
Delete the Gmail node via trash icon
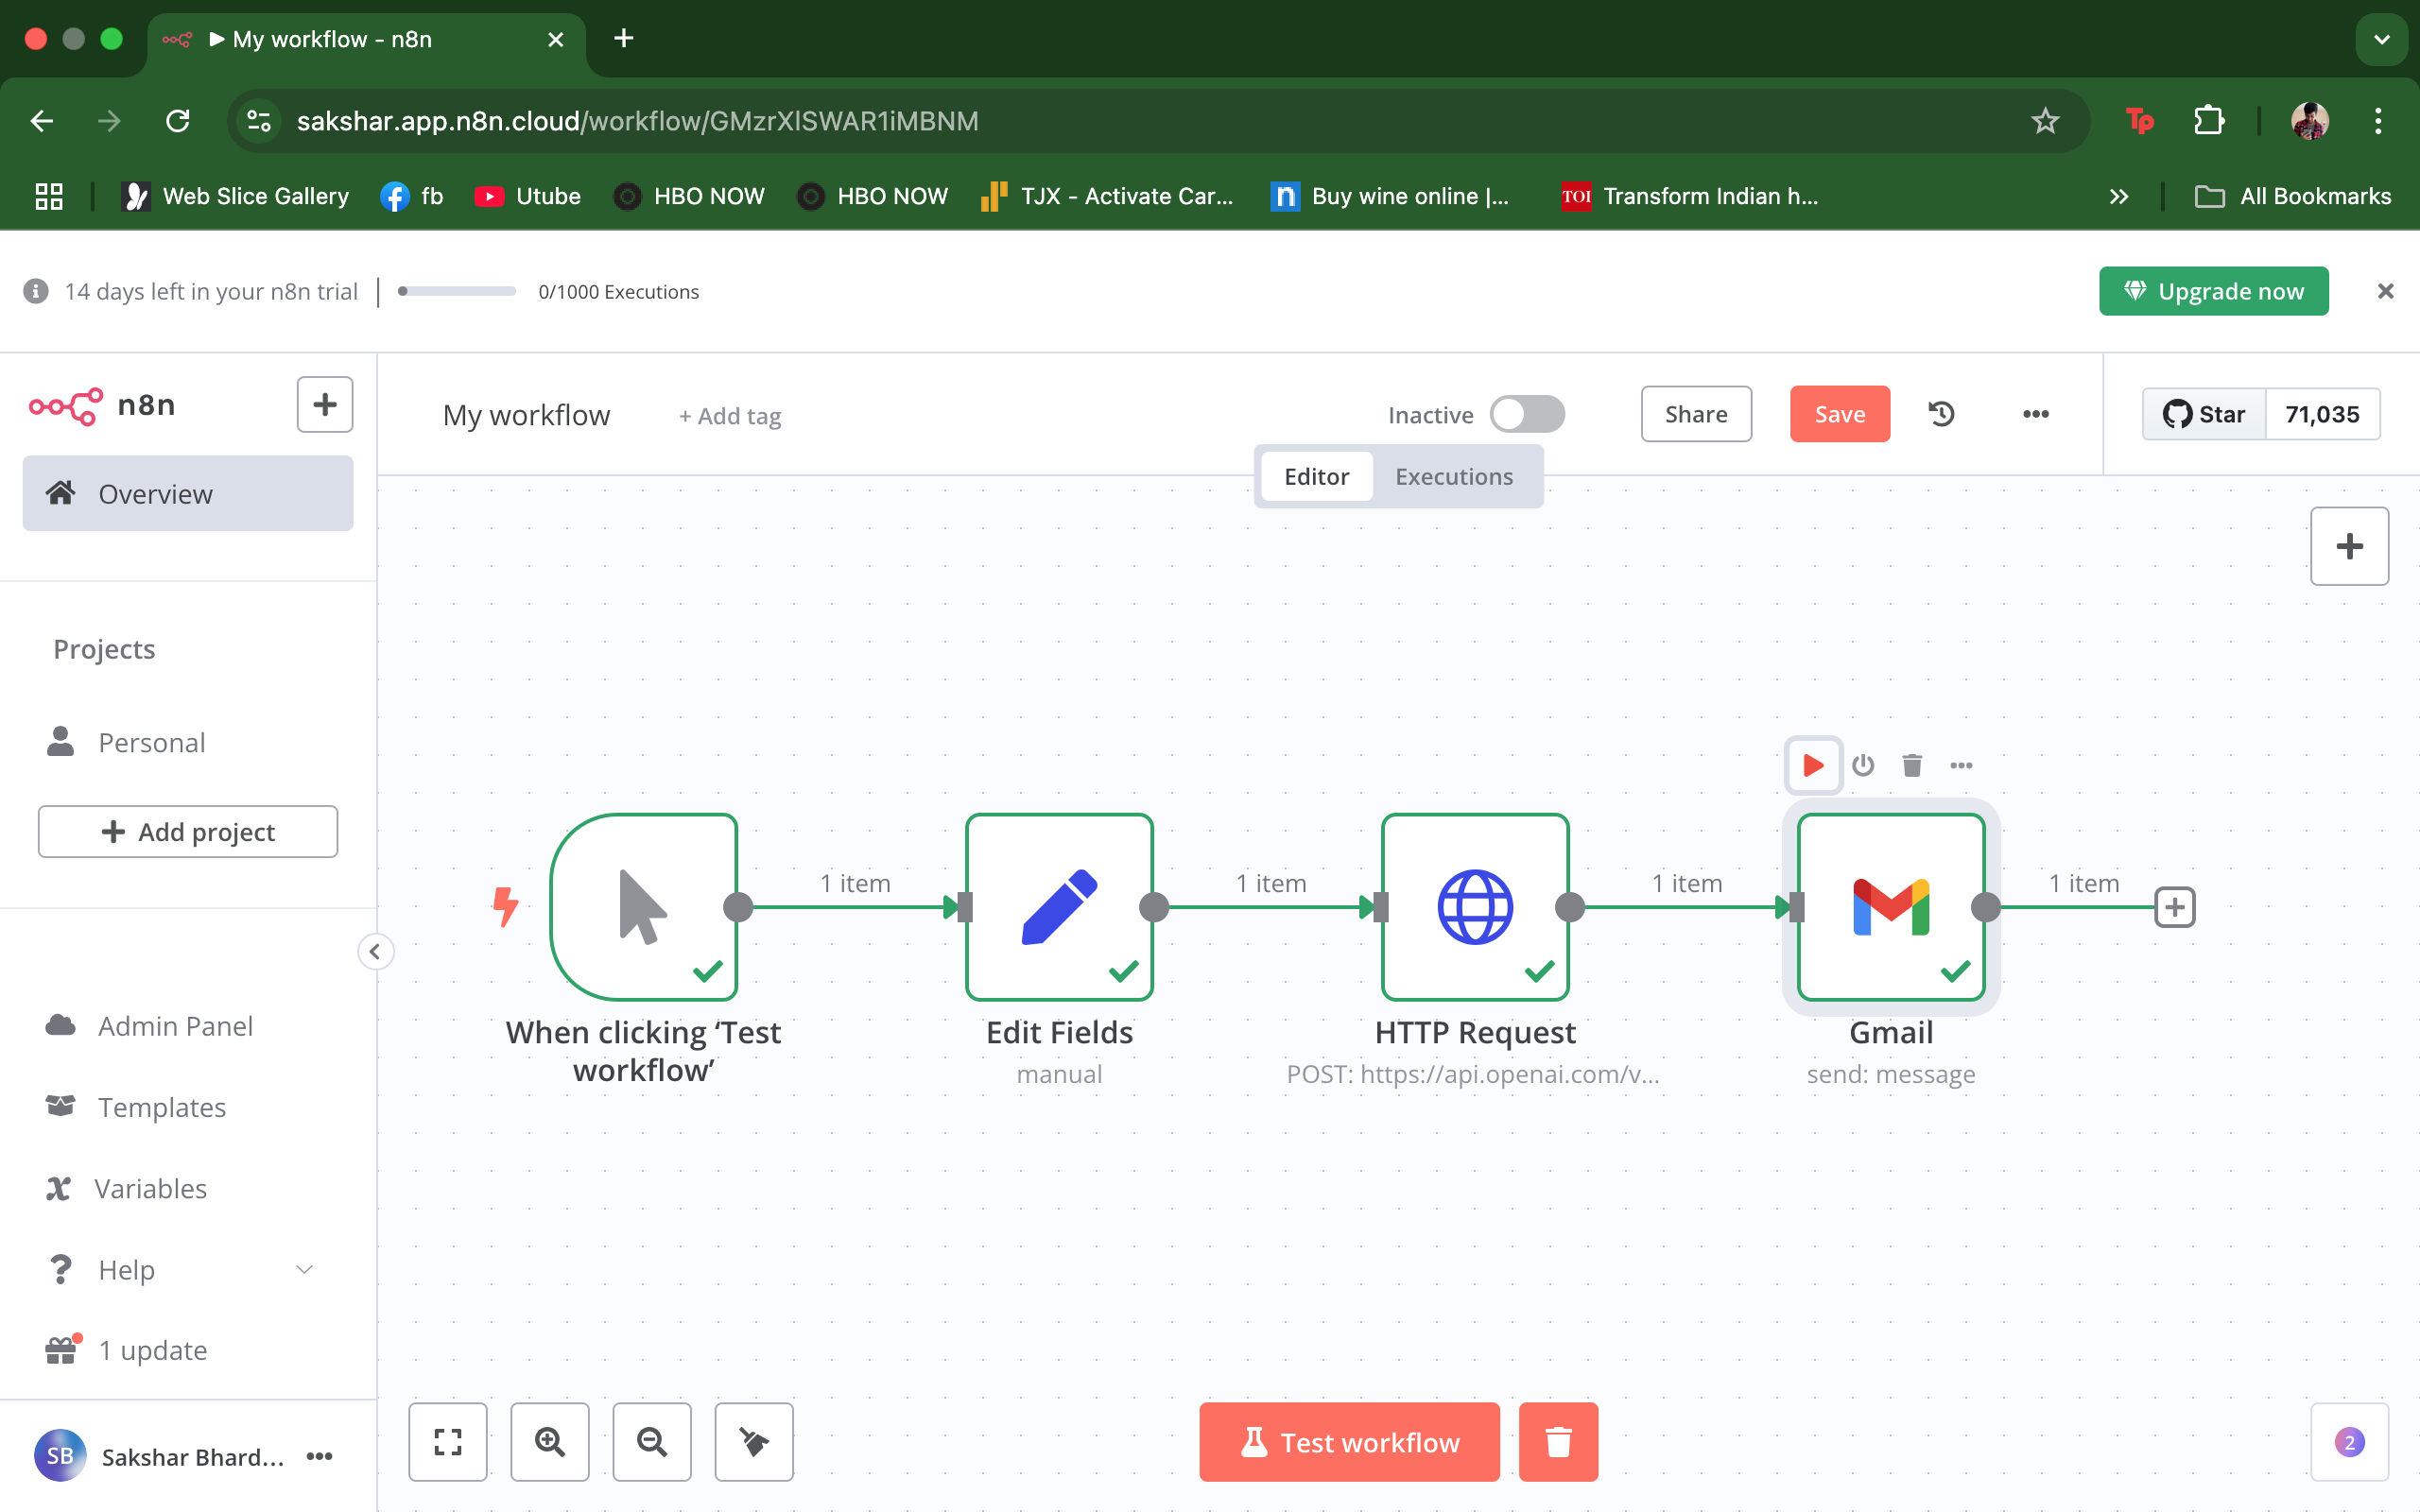(1911, 765)
